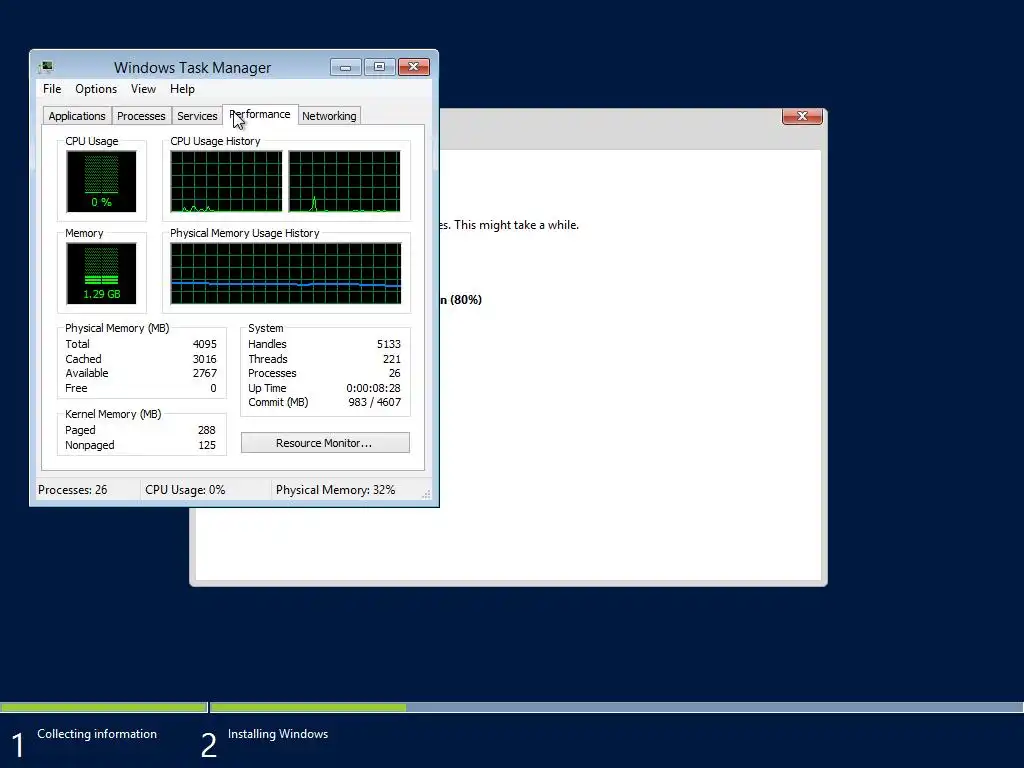Screen dimensions: 1024x768
Task: Click the Collecting information progress bar
Action: tap(103, 707)
